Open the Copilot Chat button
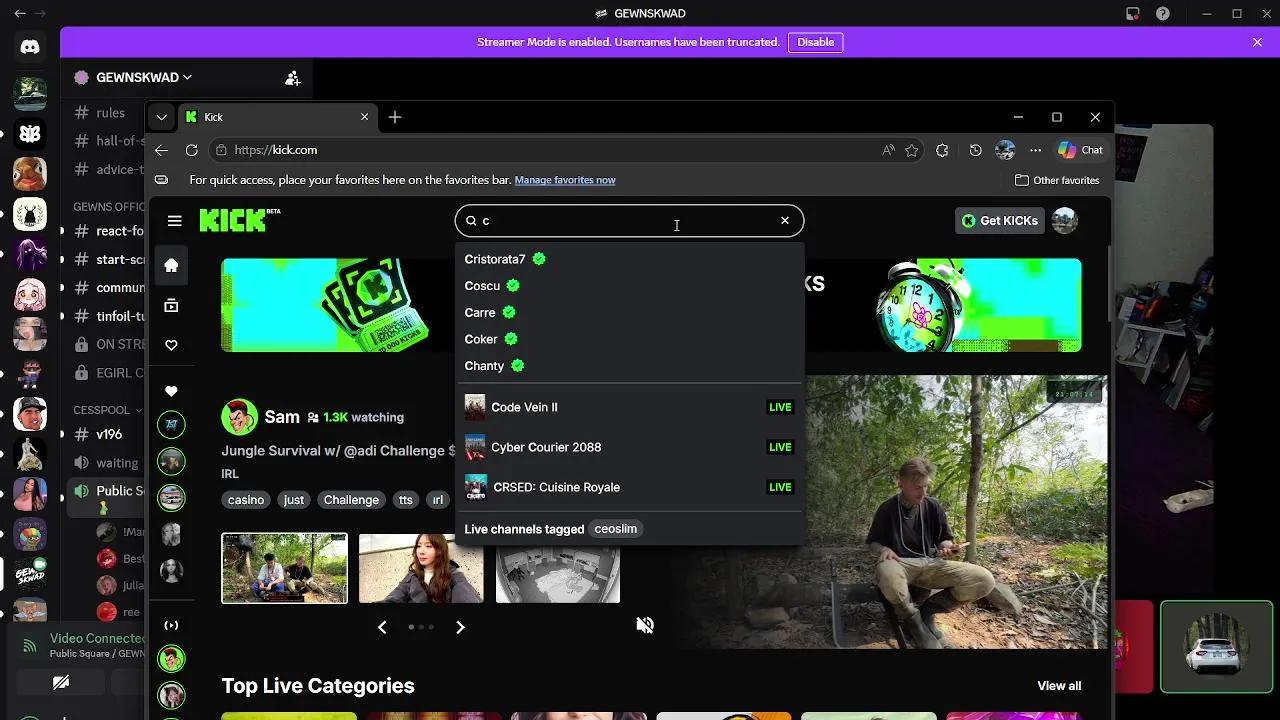Image resolution: width=1280 pixels, height=720 pixels. pyautogui.click(x=1080, y=150)
